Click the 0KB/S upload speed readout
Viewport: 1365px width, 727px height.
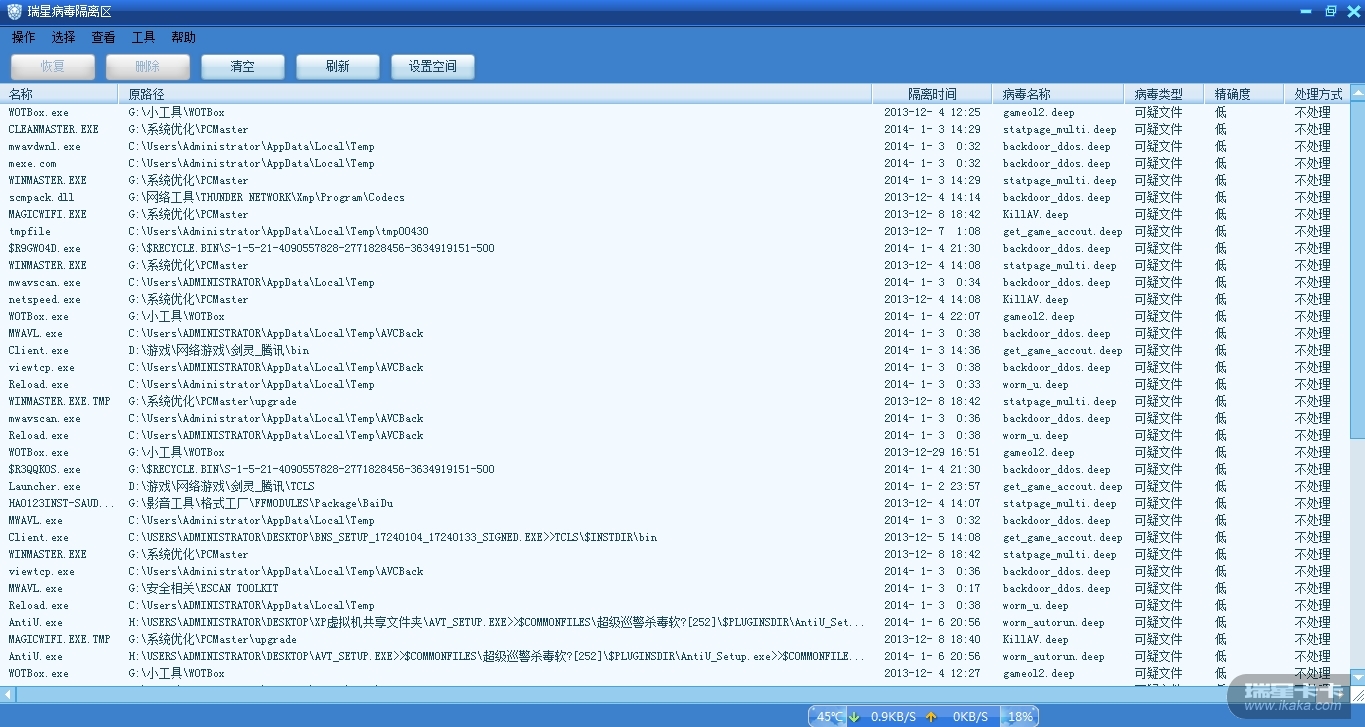click(x=970, y=716)
